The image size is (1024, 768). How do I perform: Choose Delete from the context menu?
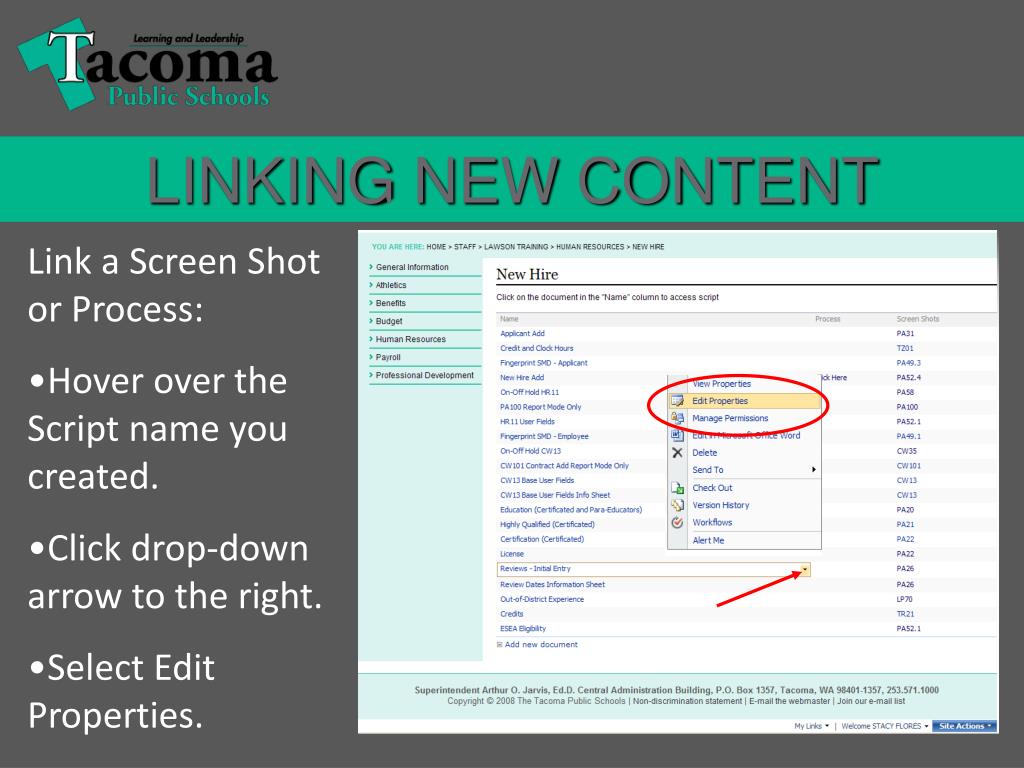tap(705, 453)
